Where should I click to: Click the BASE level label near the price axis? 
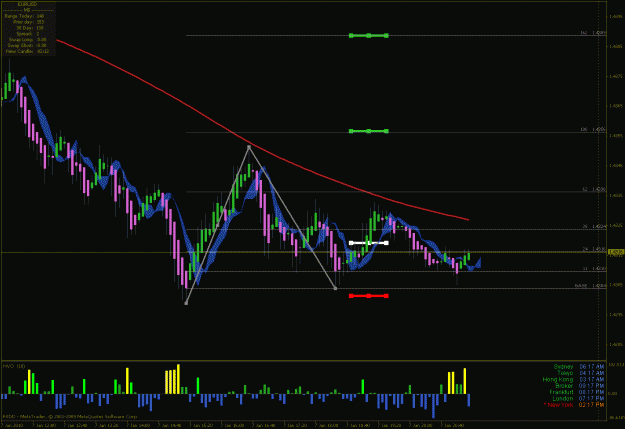coord(590,285)
